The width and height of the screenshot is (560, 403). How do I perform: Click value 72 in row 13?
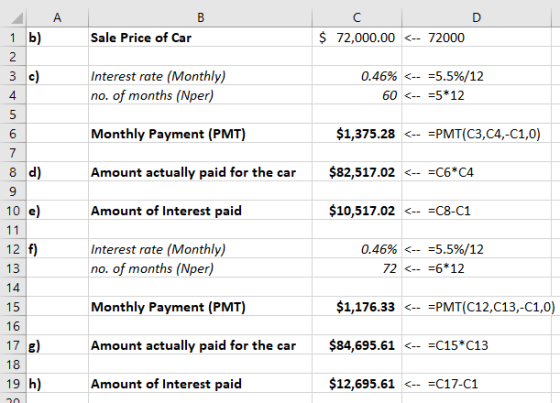click(389, 268)
